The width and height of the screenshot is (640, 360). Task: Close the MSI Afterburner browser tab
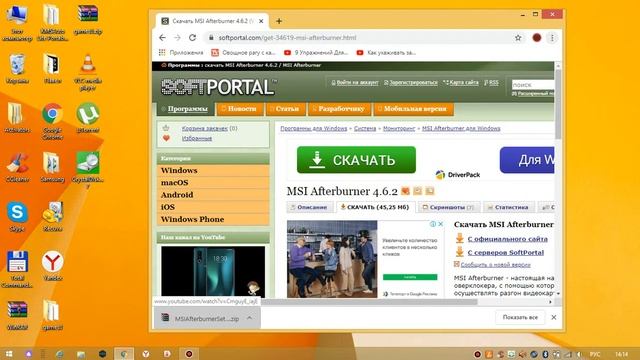tap(261, 21)
